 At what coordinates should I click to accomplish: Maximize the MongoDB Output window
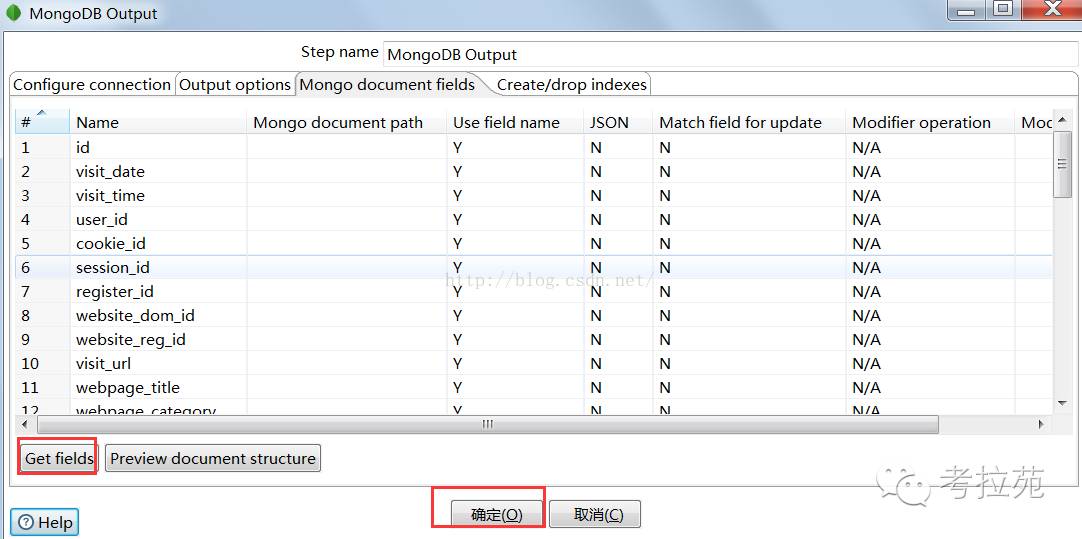1005,8
